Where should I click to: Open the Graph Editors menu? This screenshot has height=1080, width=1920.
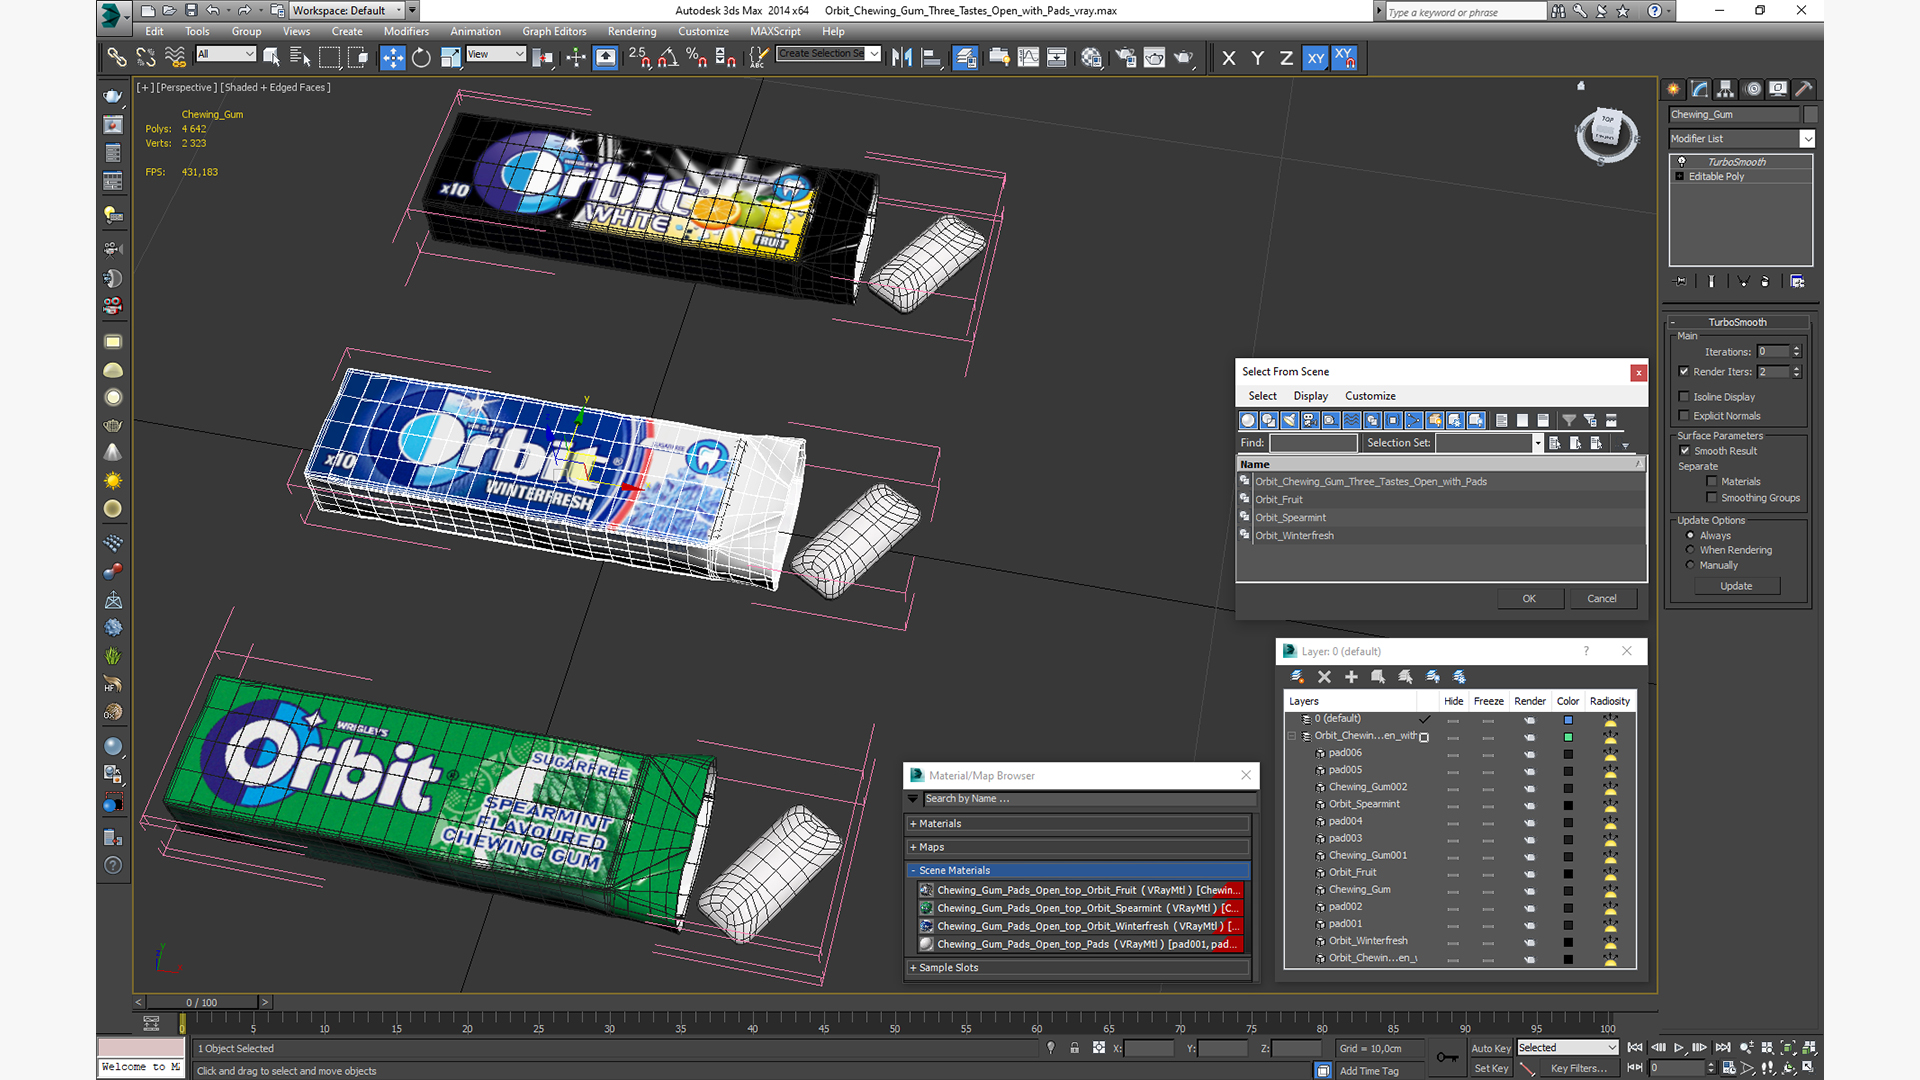tap(553, 31)
